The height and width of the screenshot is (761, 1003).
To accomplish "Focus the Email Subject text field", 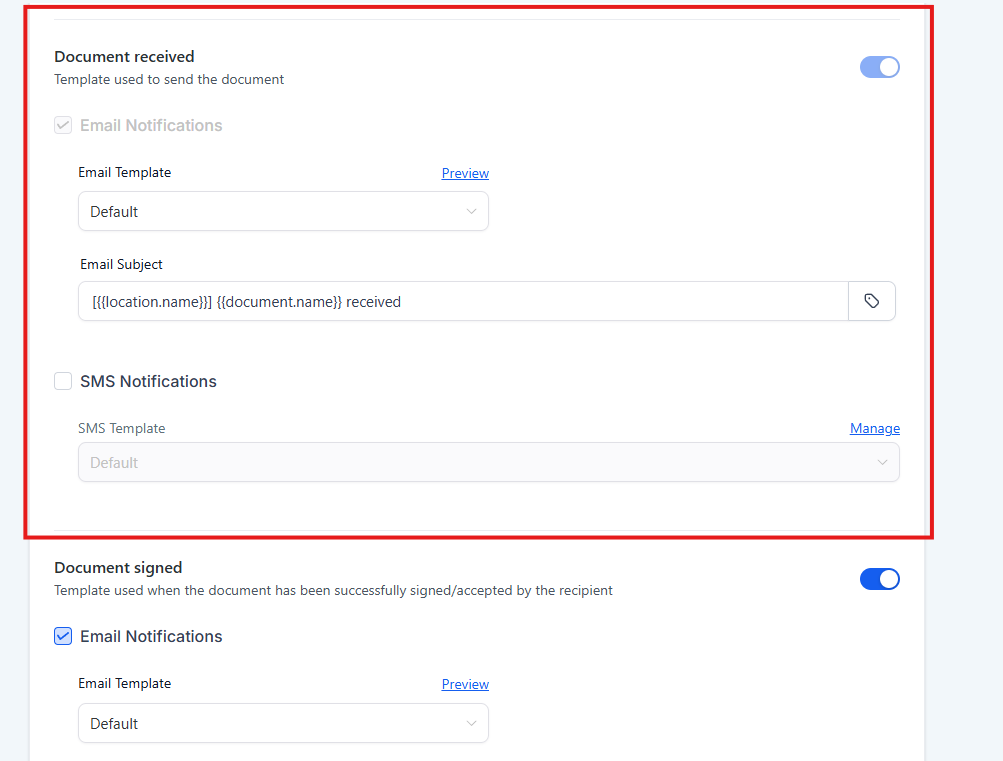I will [462, 301].
